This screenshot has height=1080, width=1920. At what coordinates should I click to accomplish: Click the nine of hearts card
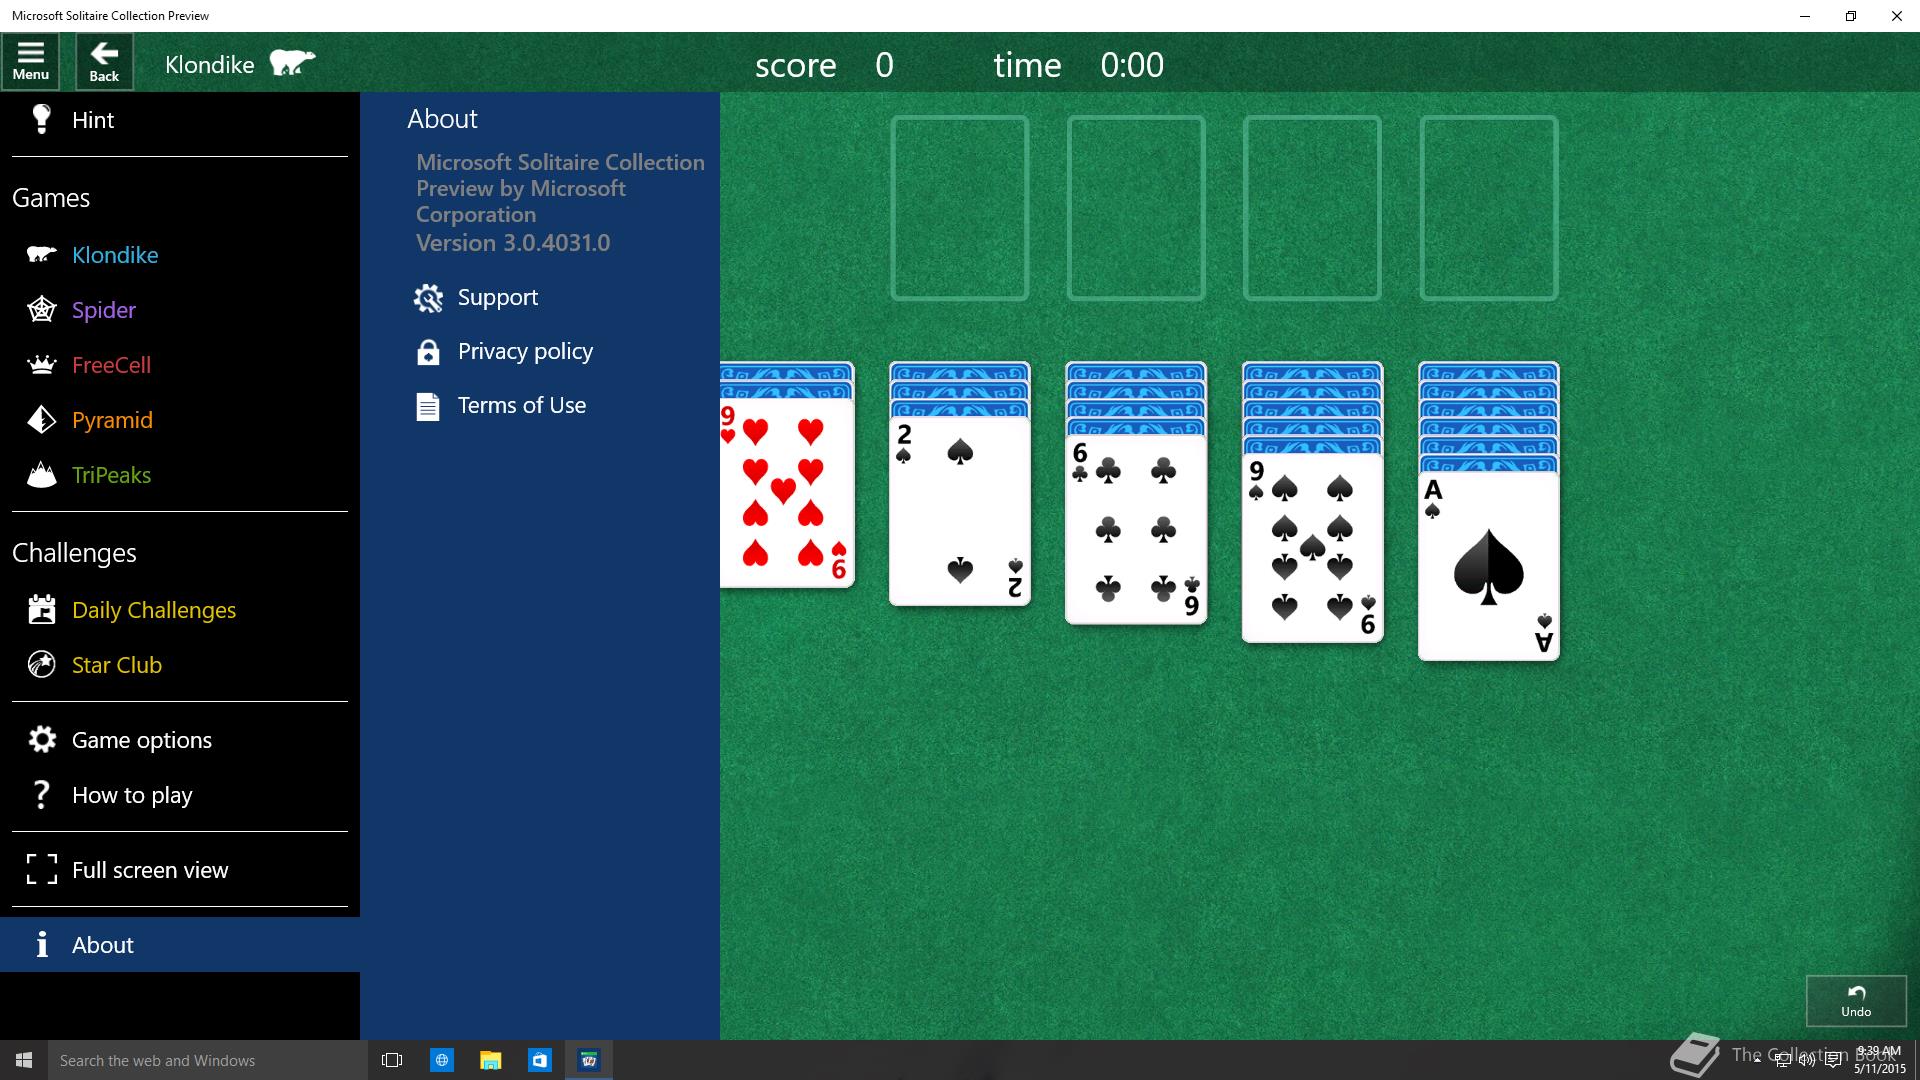click(787, 493)
